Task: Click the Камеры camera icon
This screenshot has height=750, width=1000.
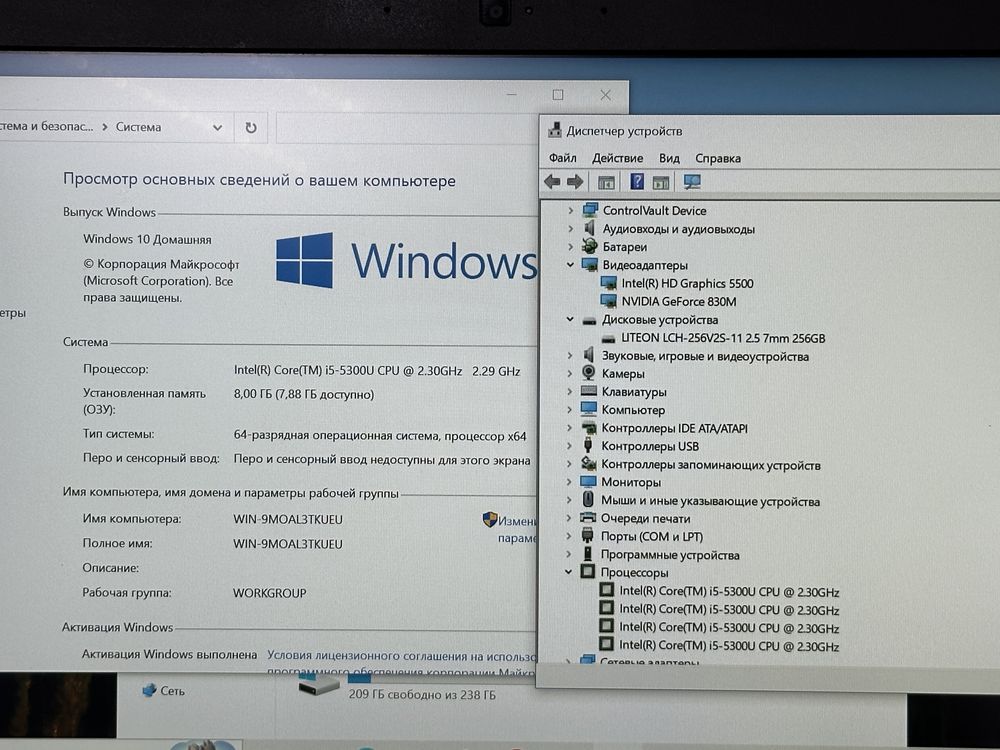Action: pos(589,373)
